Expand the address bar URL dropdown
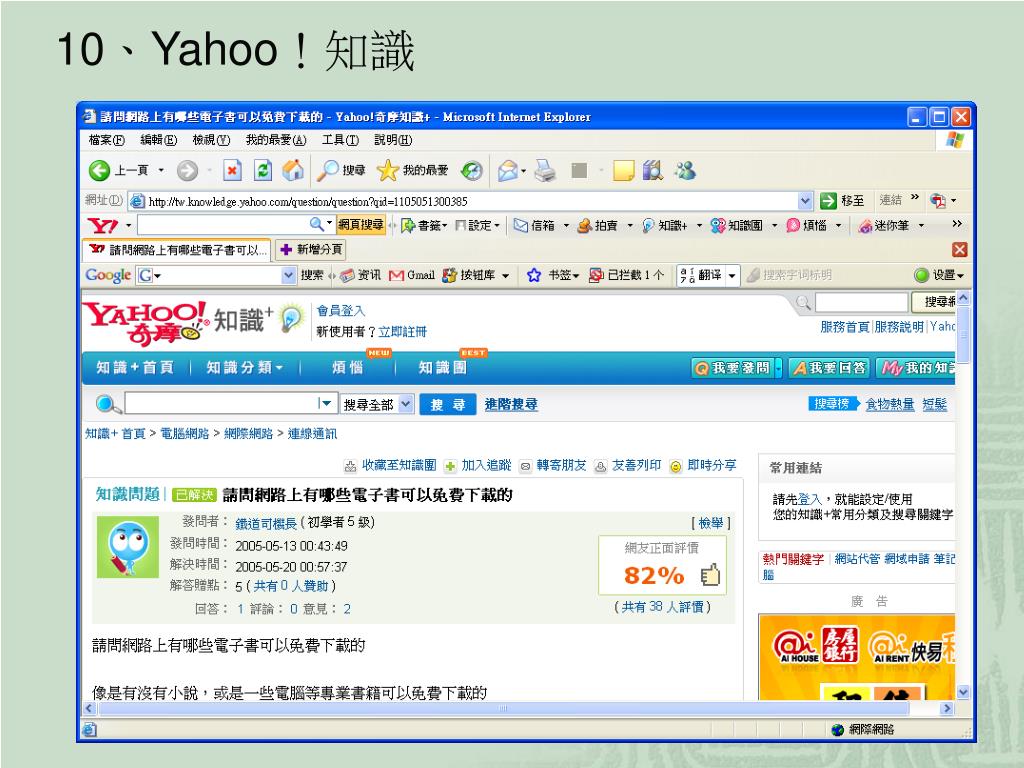The image size is (1024, 768). point(805,201)
